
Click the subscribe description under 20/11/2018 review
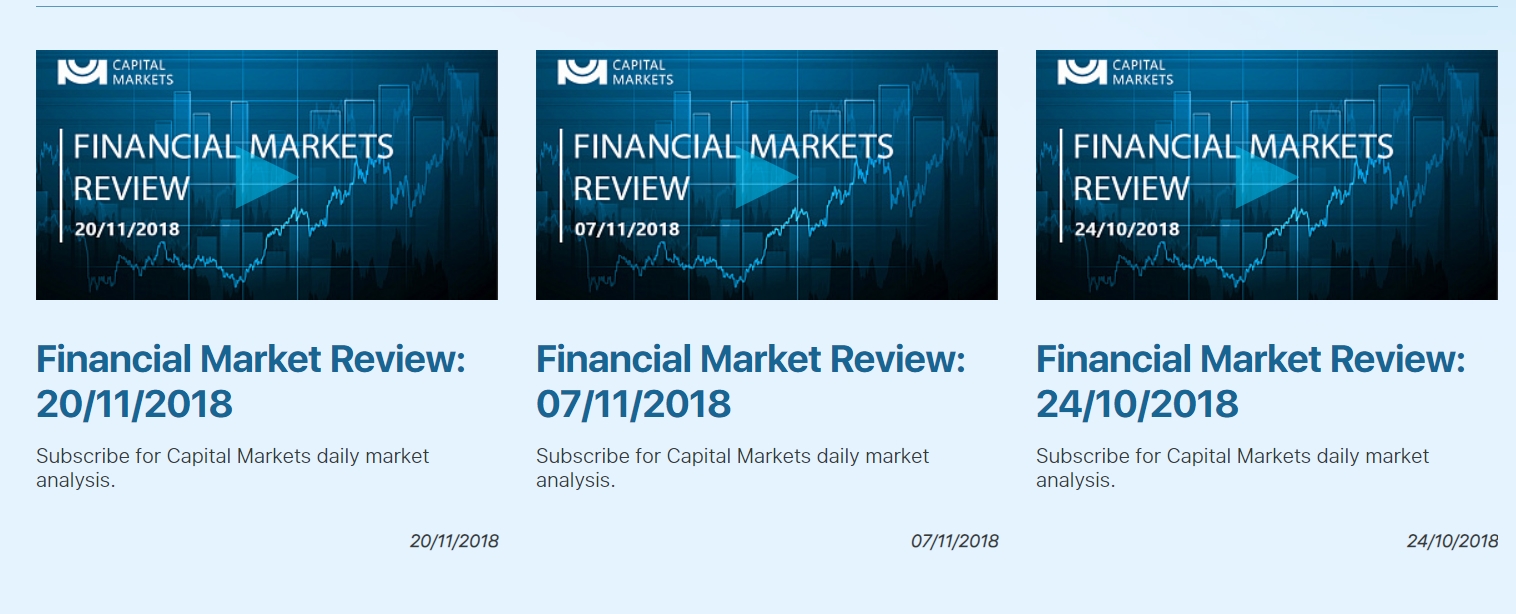pyautogui.click(x=233, y=468)
